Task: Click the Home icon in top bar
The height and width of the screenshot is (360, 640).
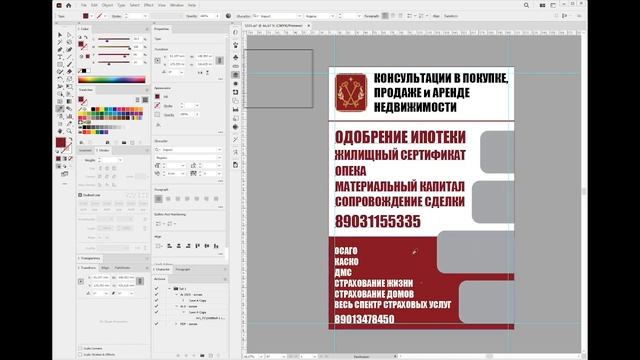Action: click(69, 5)
